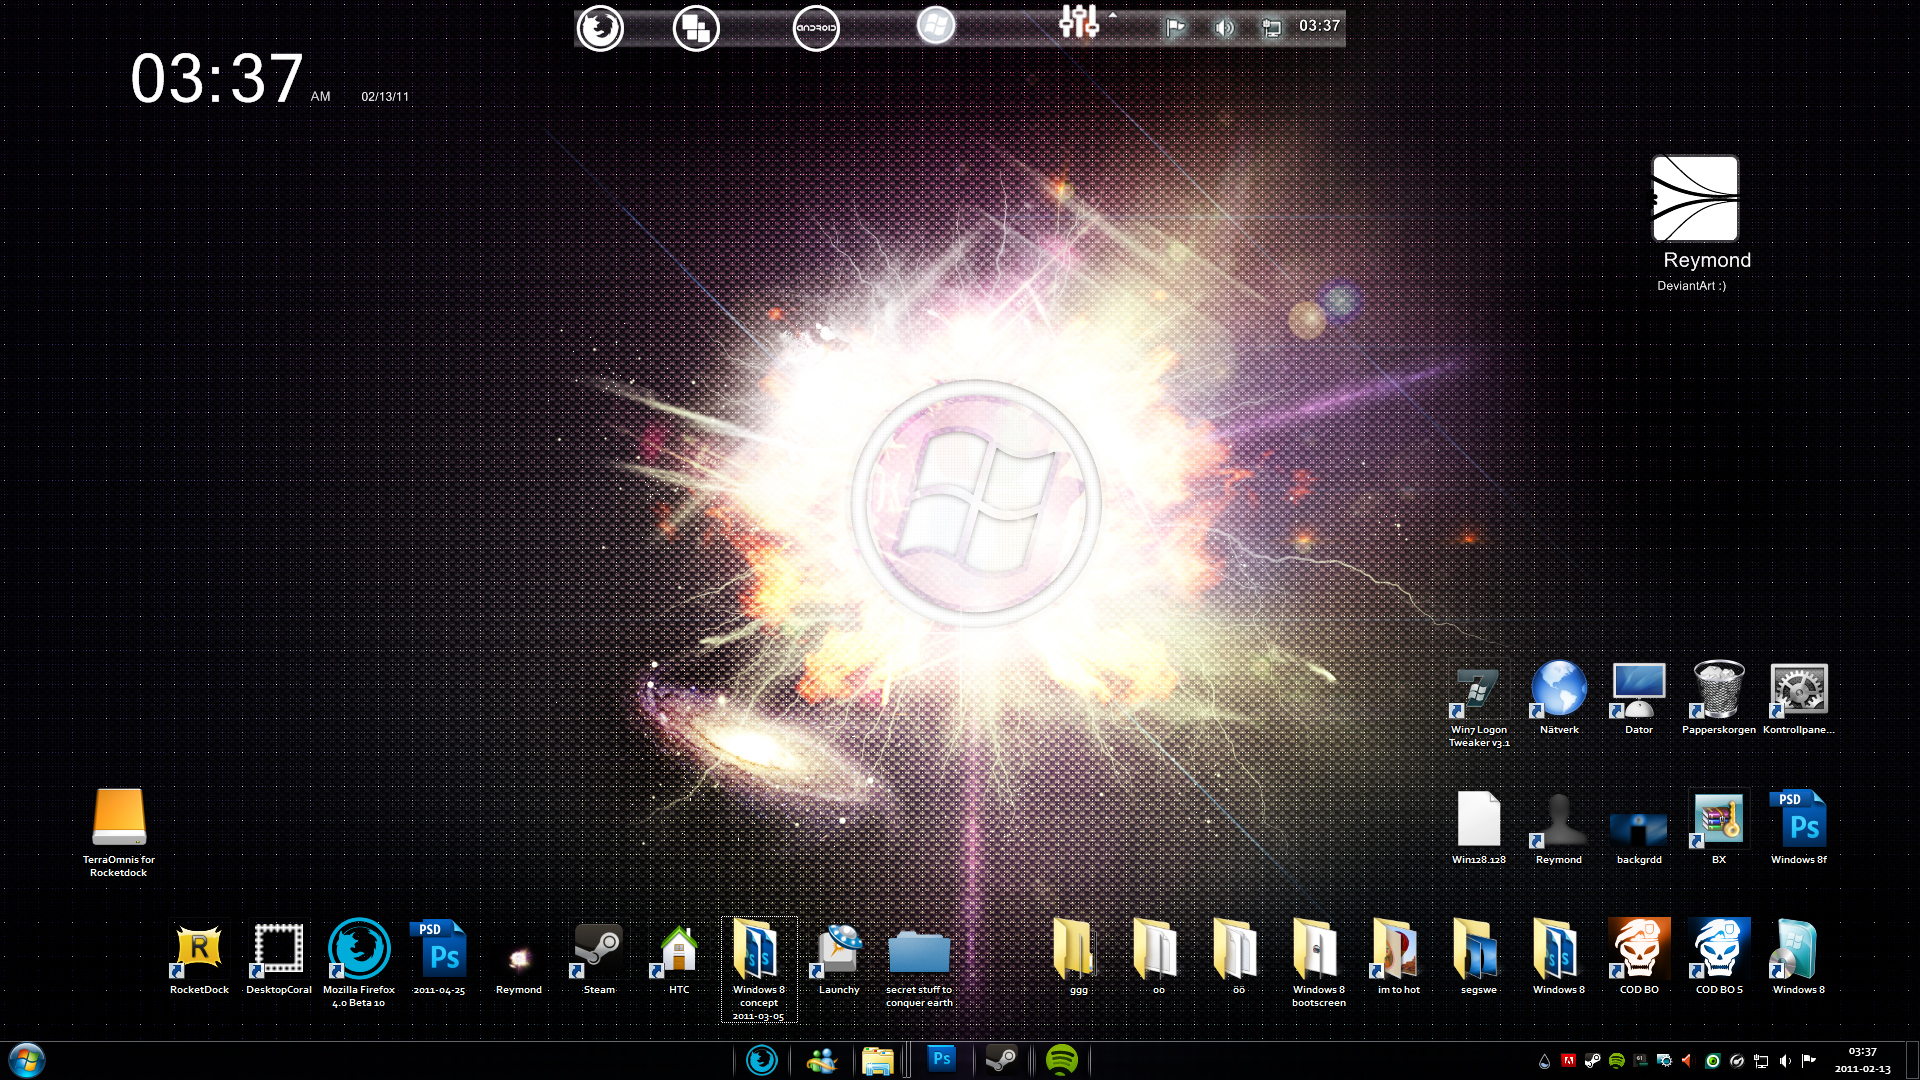Switch to Photoshop in the taskbar
The width and height of the screenshot is (1920, 1080).
tap(941, 1059)
